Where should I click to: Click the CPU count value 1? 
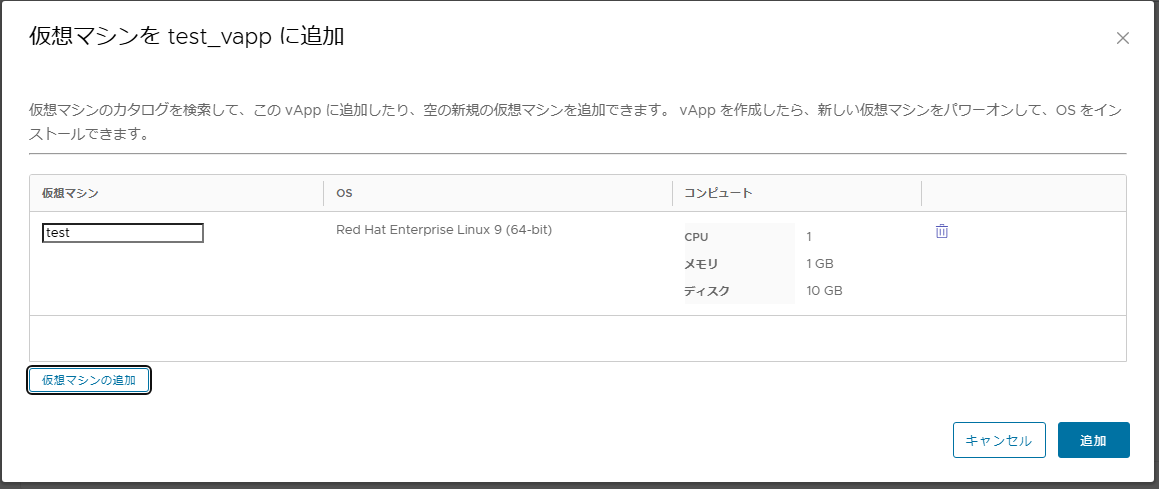click(x=809, y=236)
